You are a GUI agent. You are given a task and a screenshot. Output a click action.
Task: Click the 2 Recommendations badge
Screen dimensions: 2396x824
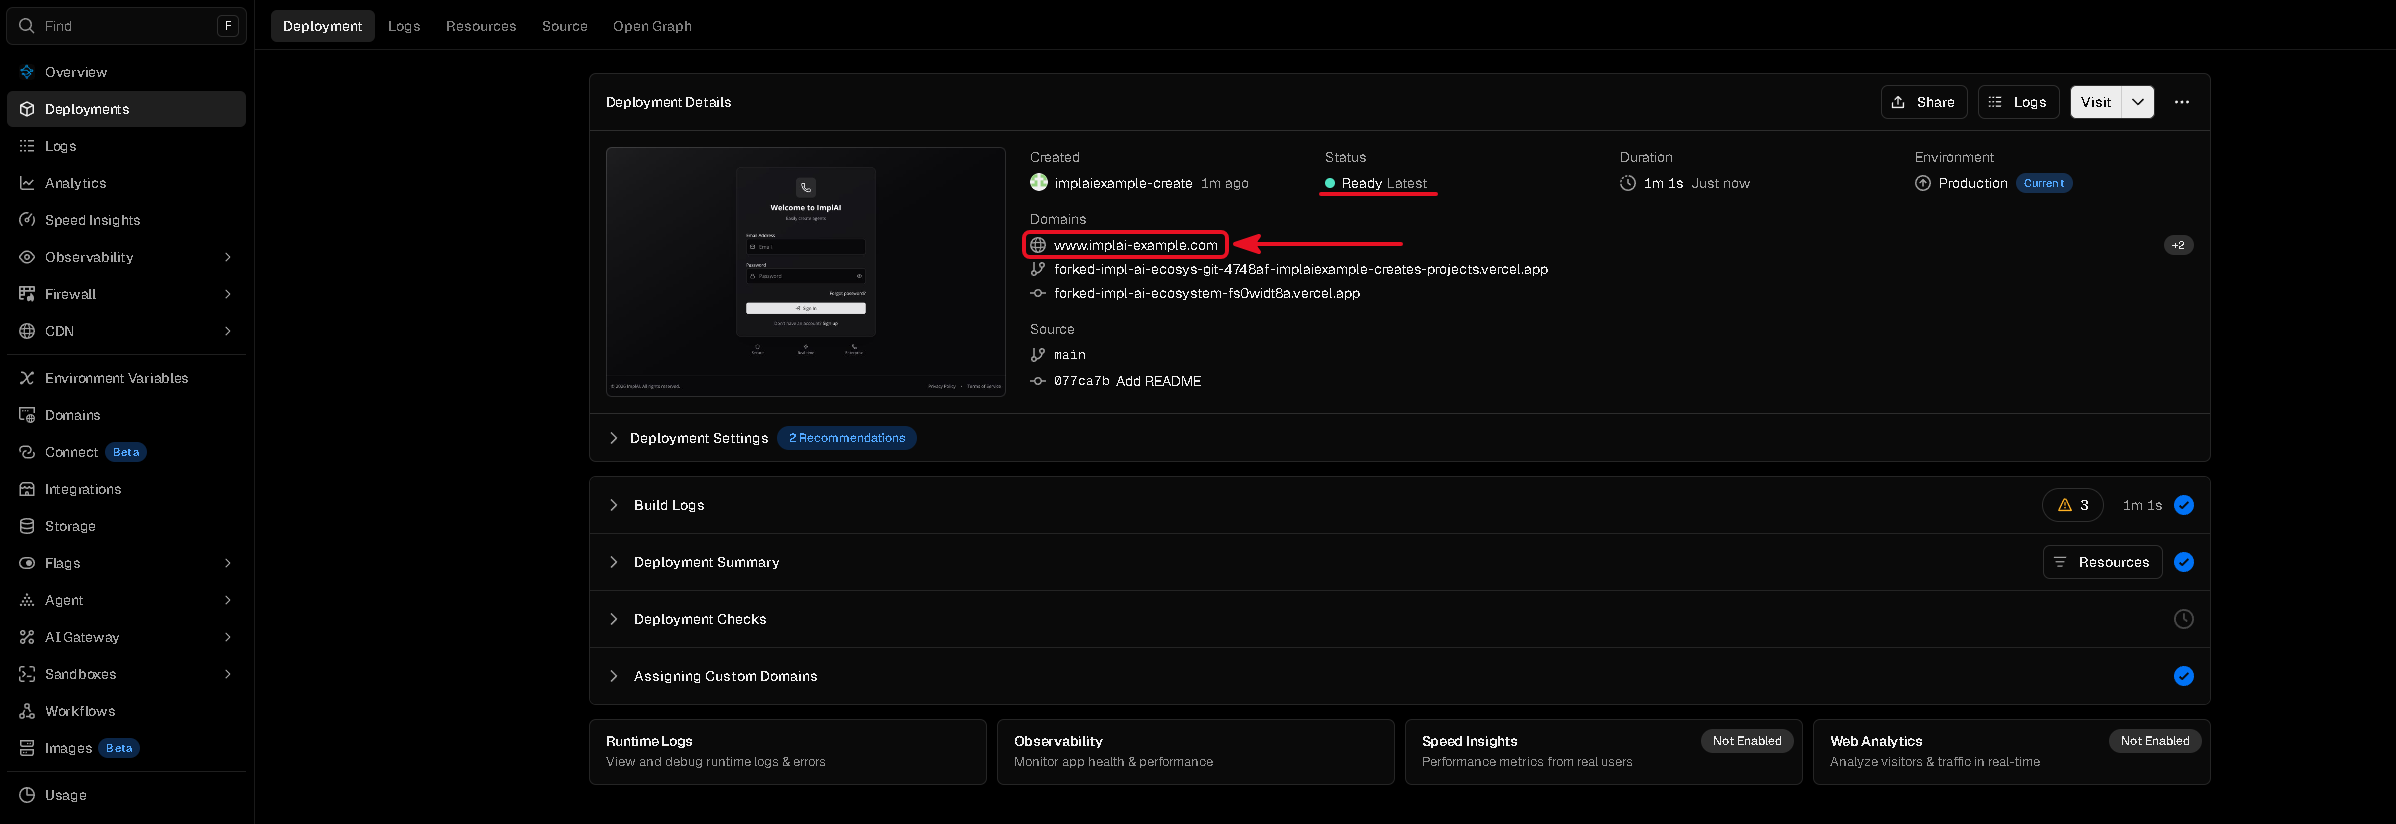click(x=847, y=438)
